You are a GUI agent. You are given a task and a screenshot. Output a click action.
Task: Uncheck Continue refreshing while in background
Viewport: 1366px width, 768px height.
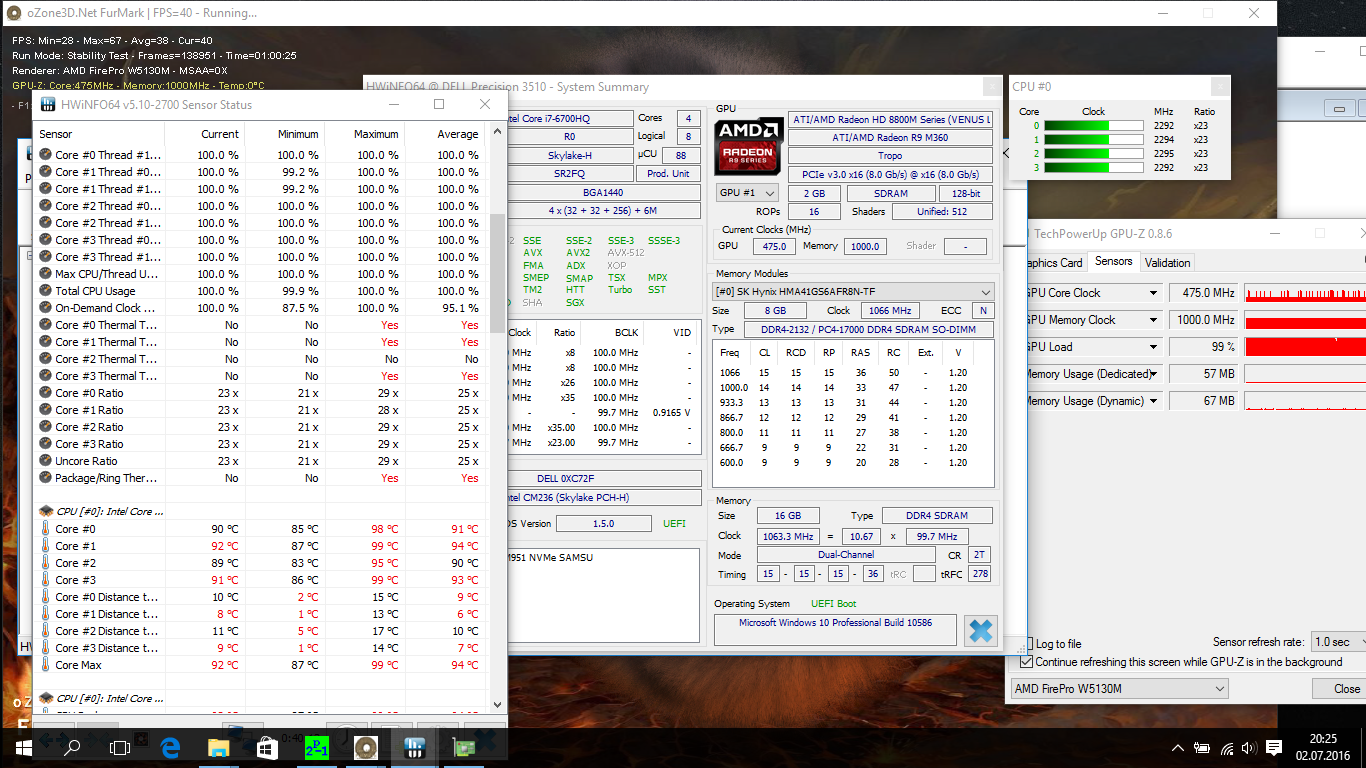coord(1026,662)
